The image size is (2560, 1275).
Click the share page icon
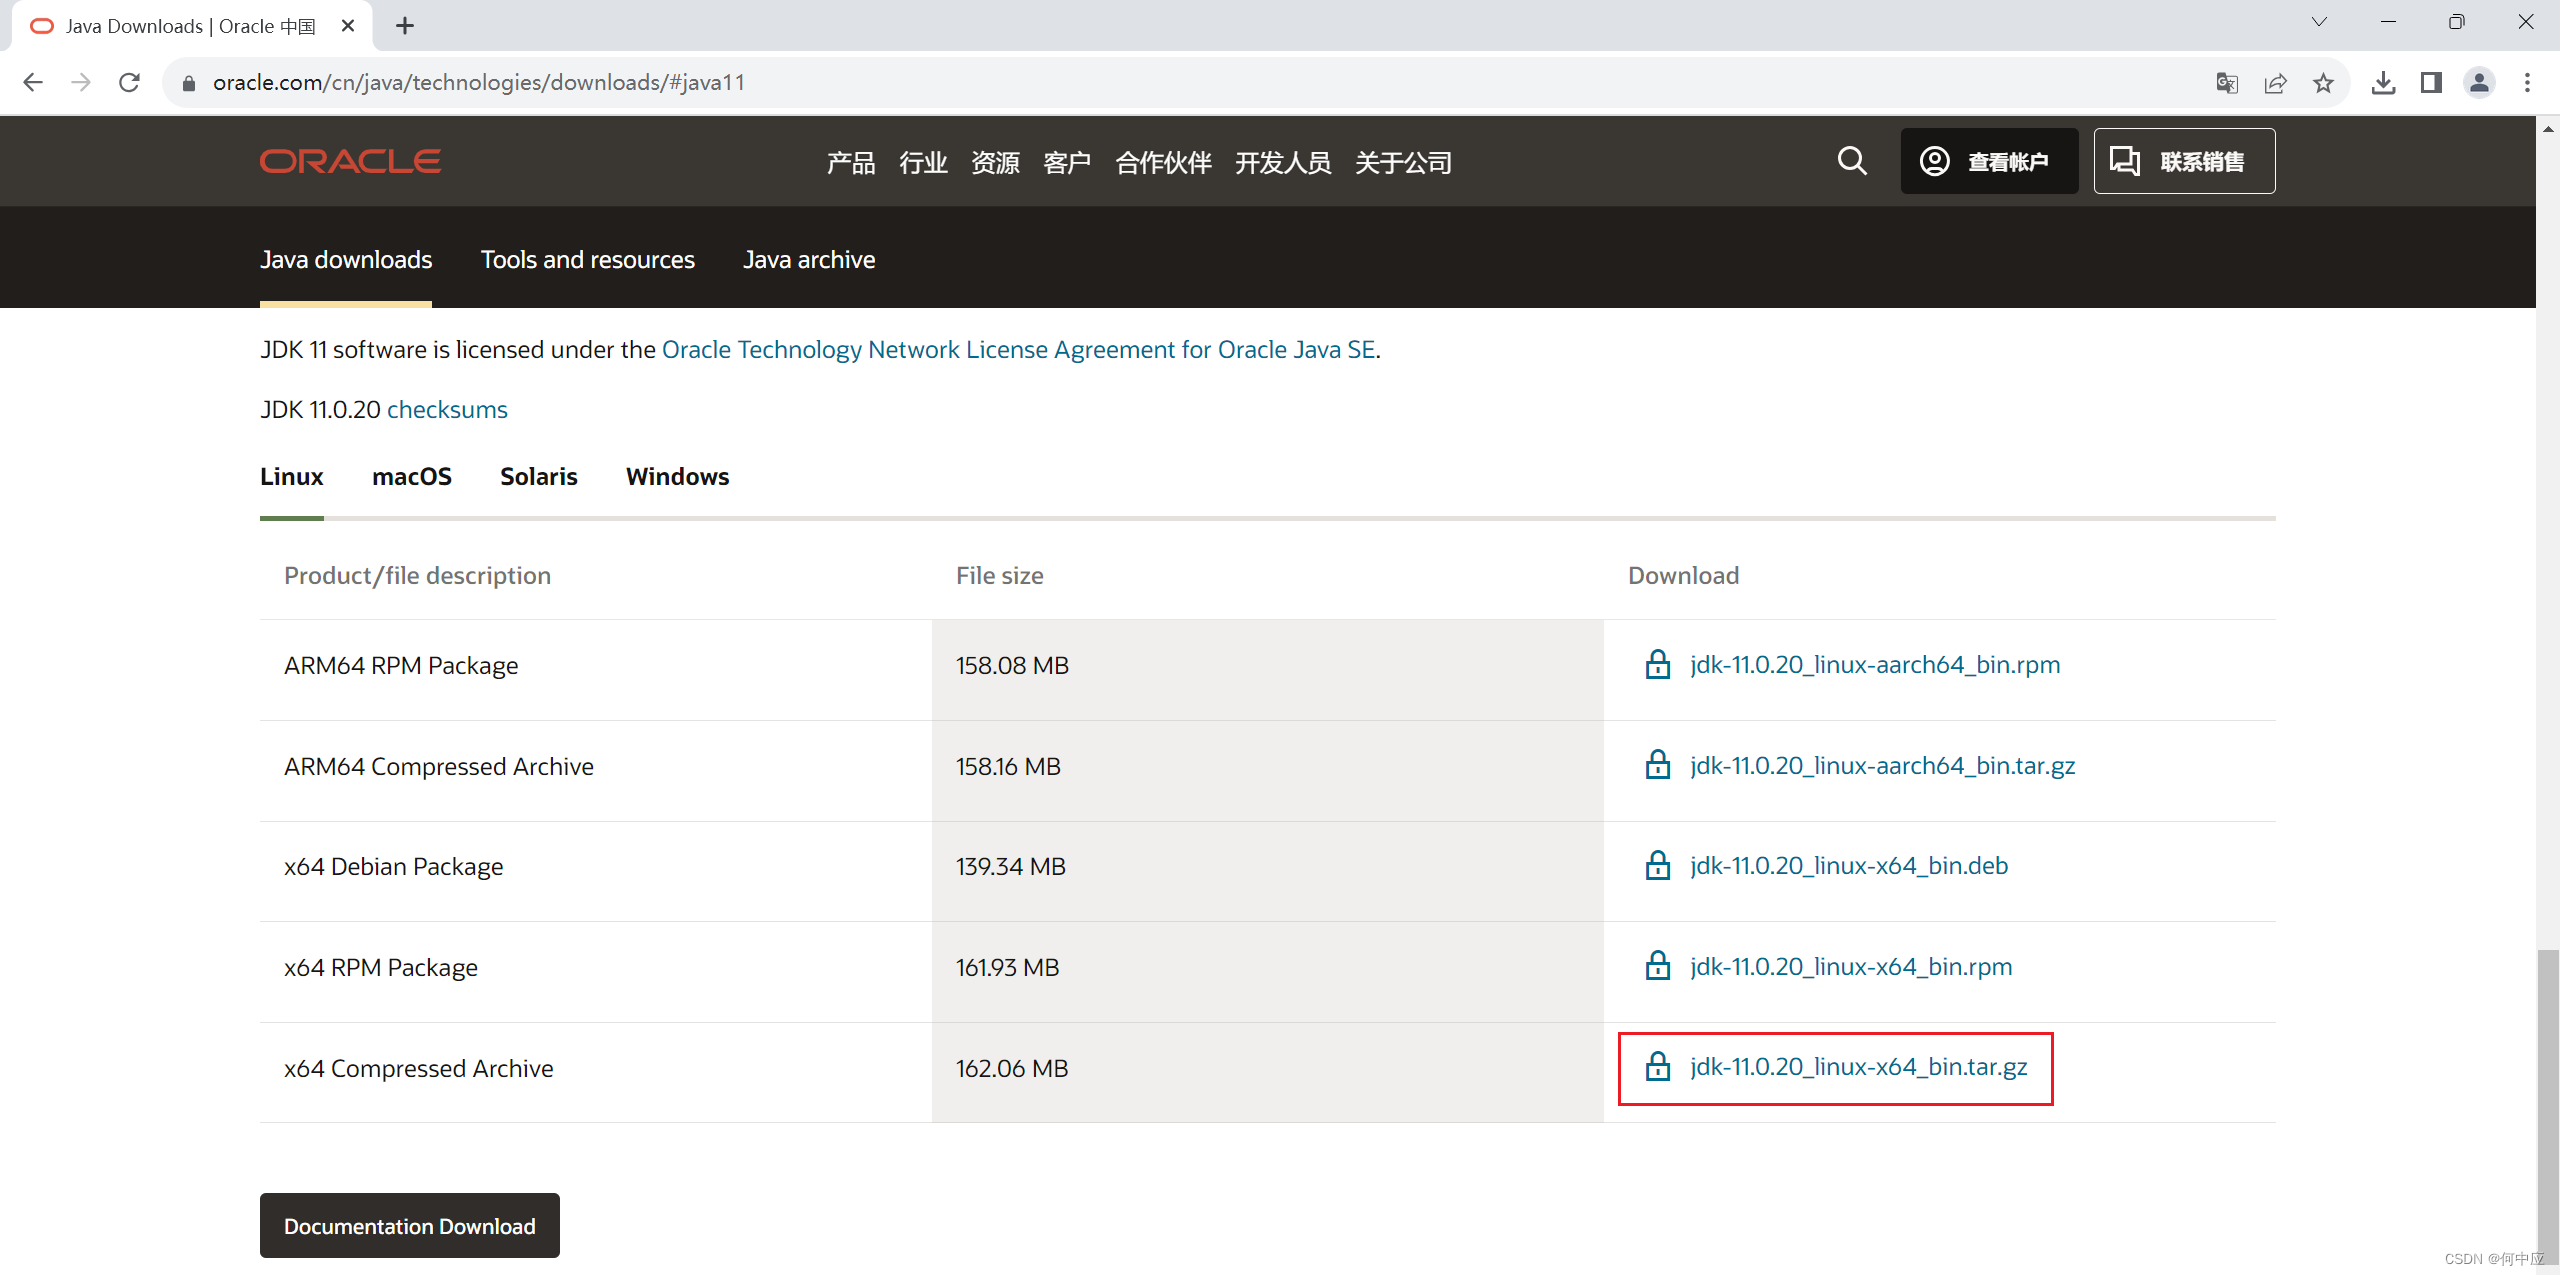(x=2275, y=83)
